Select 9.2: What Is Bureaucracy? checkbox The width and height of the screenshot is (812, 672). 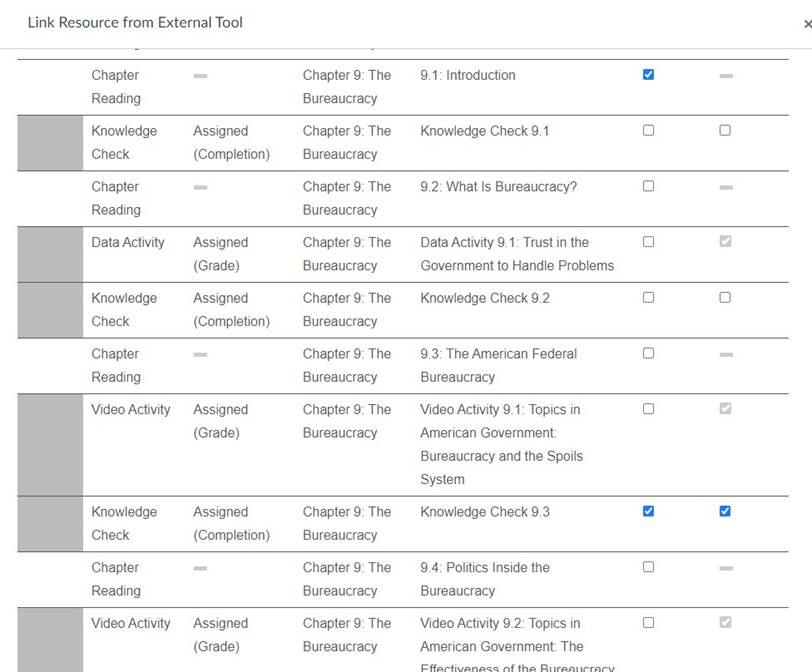tap(648, 187)
